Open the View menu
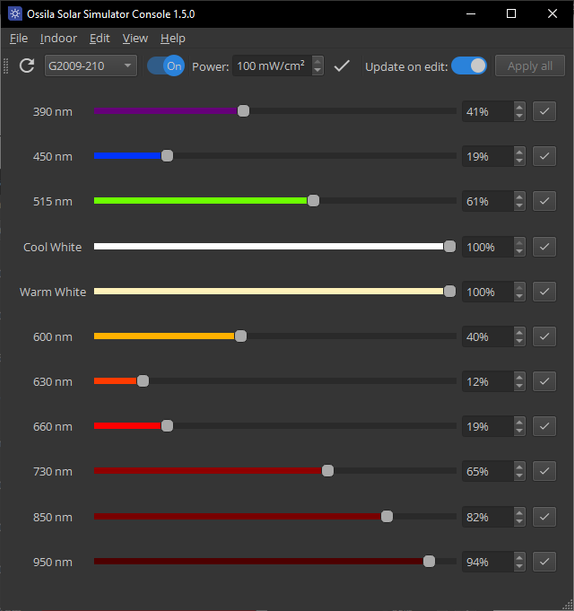This screenshot has width=574, height=611. (135, 38)
